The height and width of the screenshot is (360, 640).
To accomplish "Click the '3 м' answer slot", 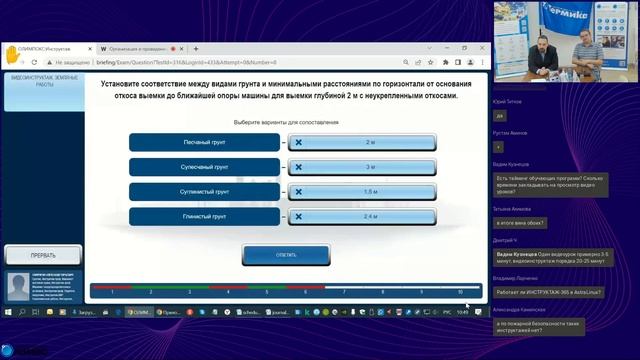I will tap(362, 167).
